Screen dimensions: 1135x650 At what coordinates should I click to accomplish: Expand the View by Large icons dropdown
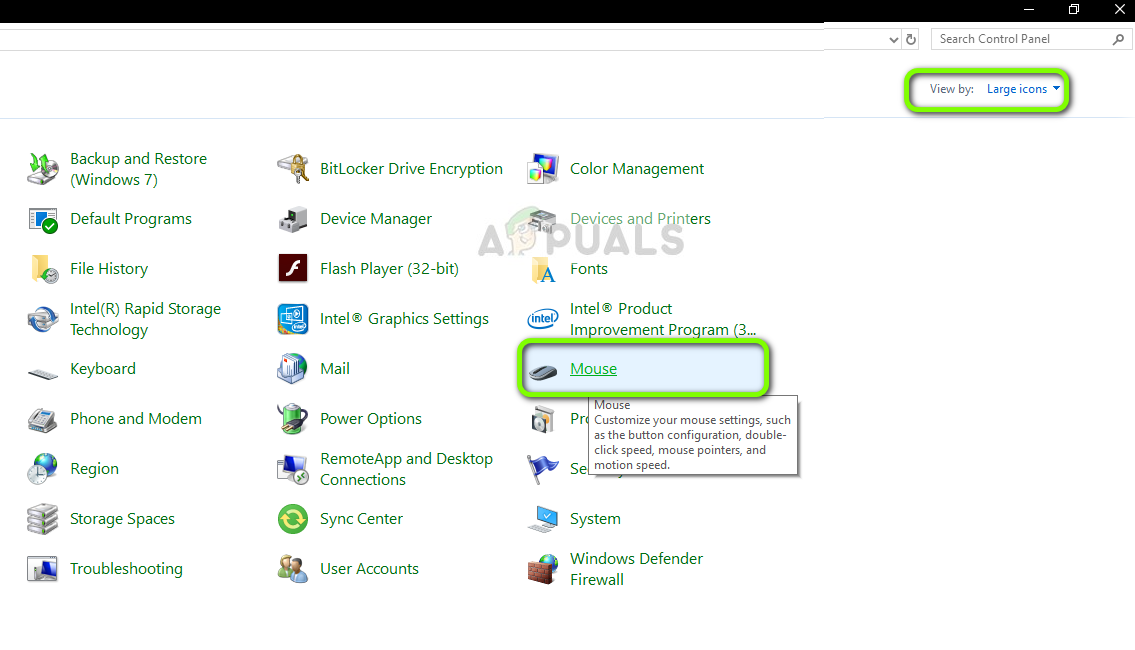coord(1023,89)
